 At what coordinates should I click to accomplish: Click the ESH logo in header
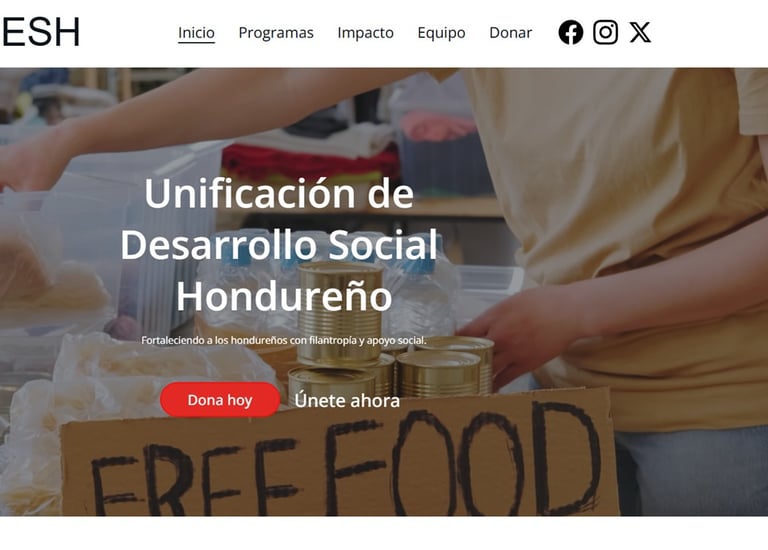pos(40,32)
